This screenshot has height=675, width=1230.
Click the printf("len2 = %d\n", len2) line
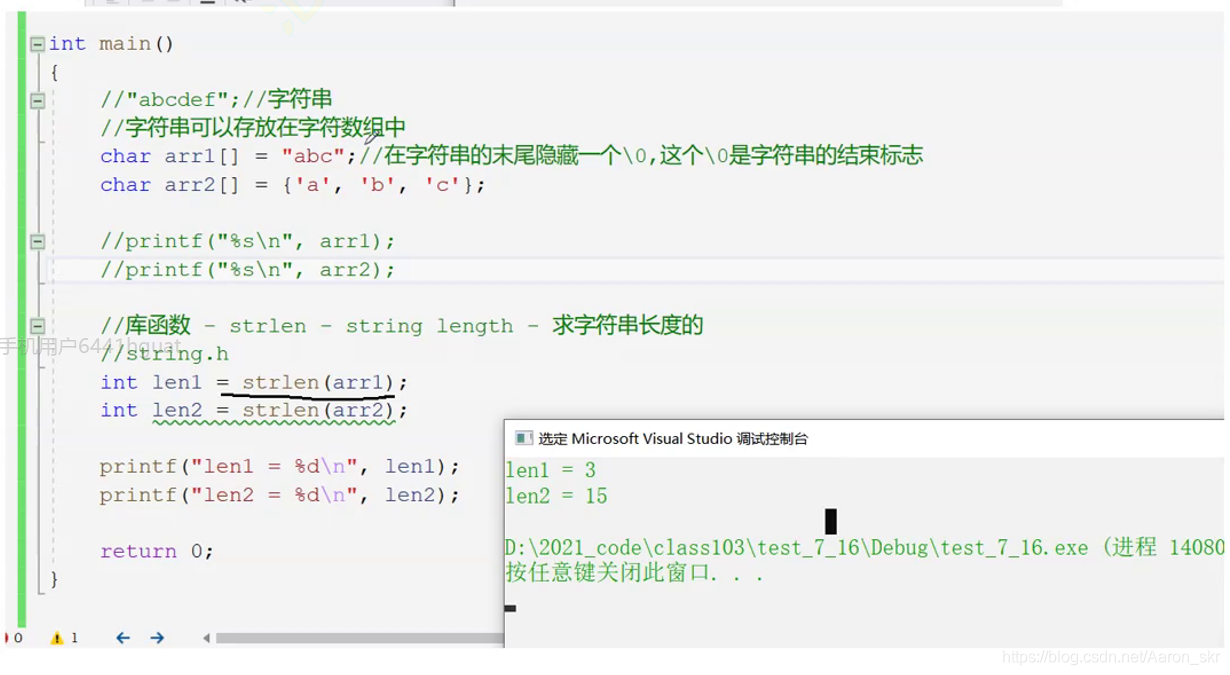(280, 495)
